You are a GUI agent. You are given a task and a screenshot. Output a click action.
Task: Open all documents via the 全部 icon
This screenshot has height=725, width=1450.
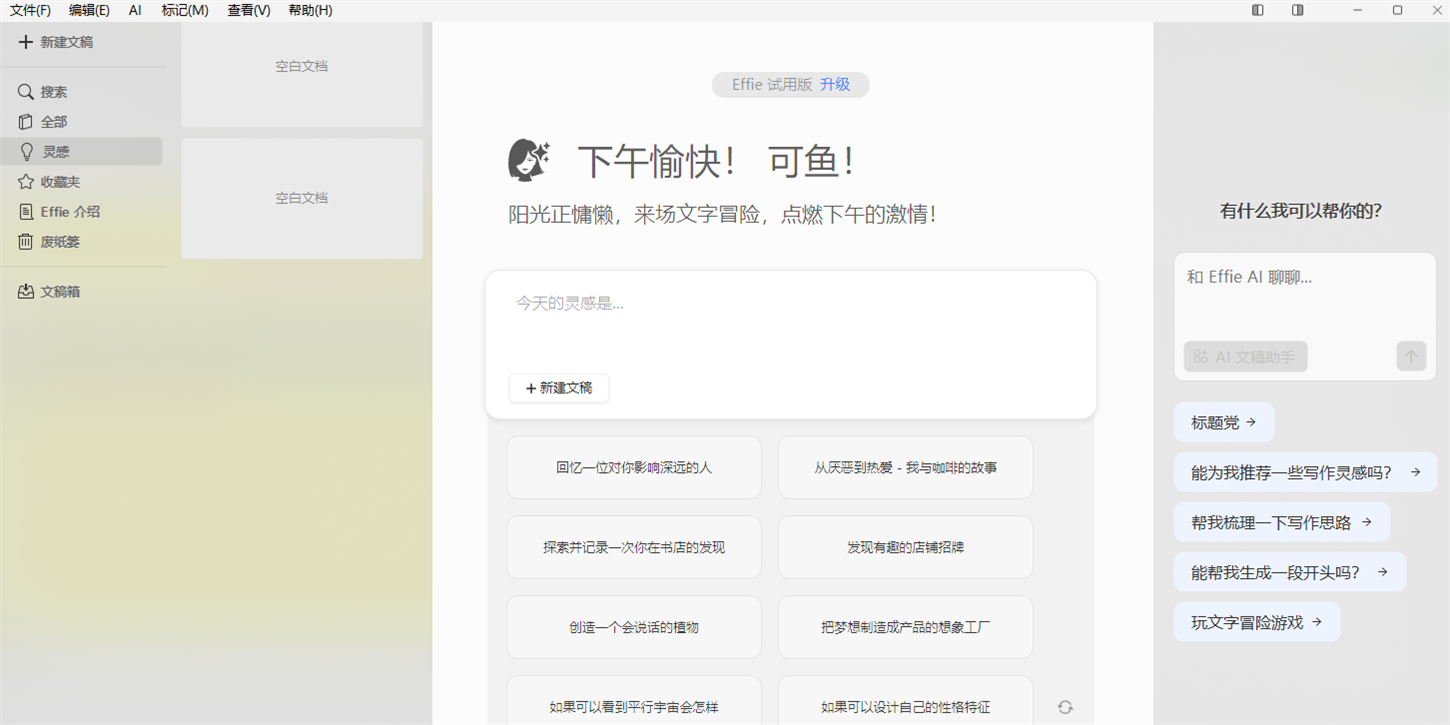pos(25,121)
